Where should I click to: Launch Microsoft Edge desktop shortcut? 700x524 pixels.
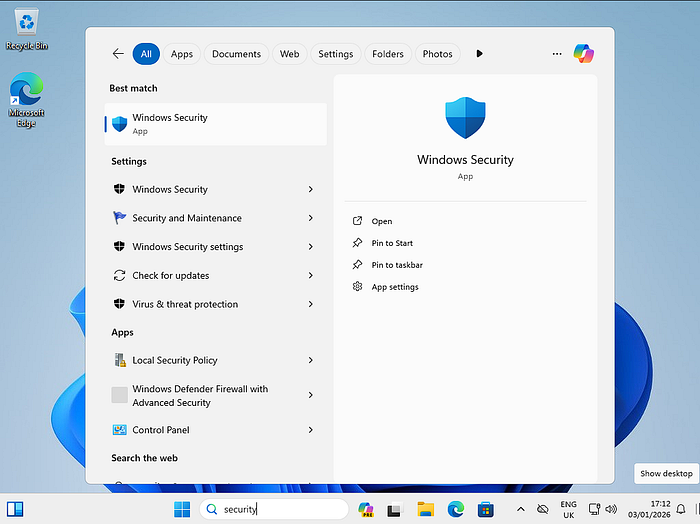point(26,100)
